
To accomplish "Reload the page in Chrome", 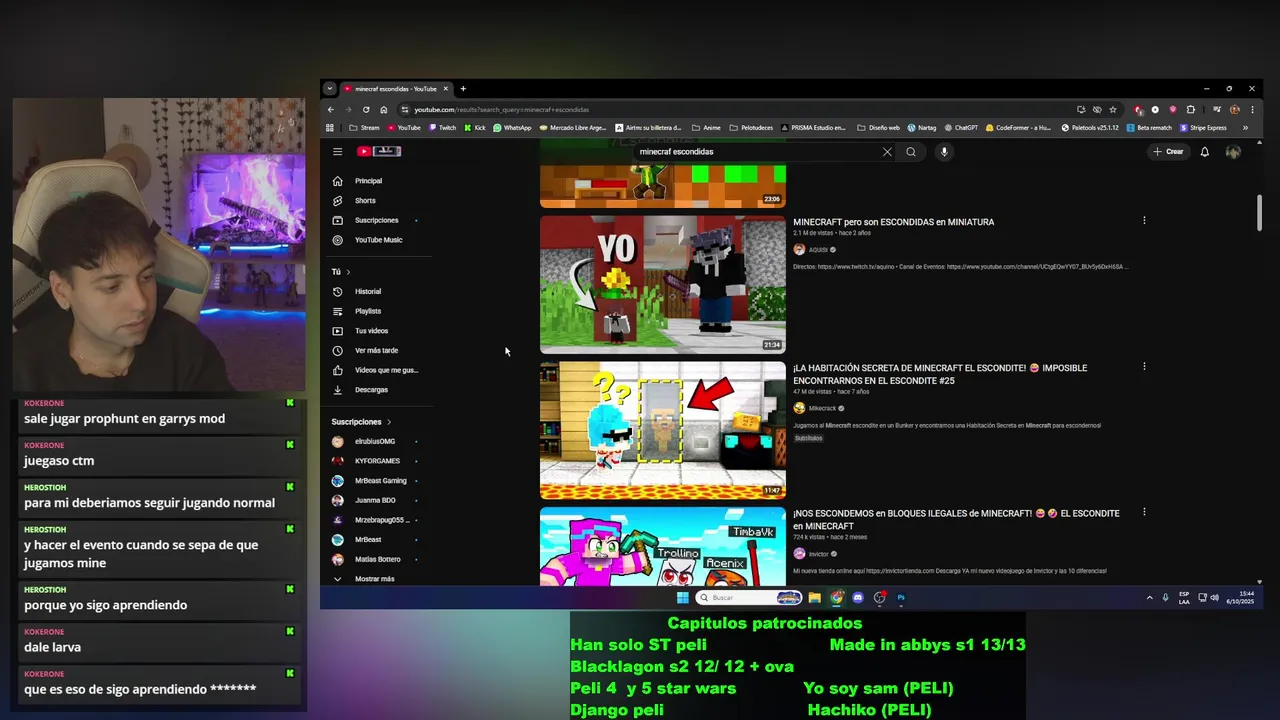I will [366, 110].
